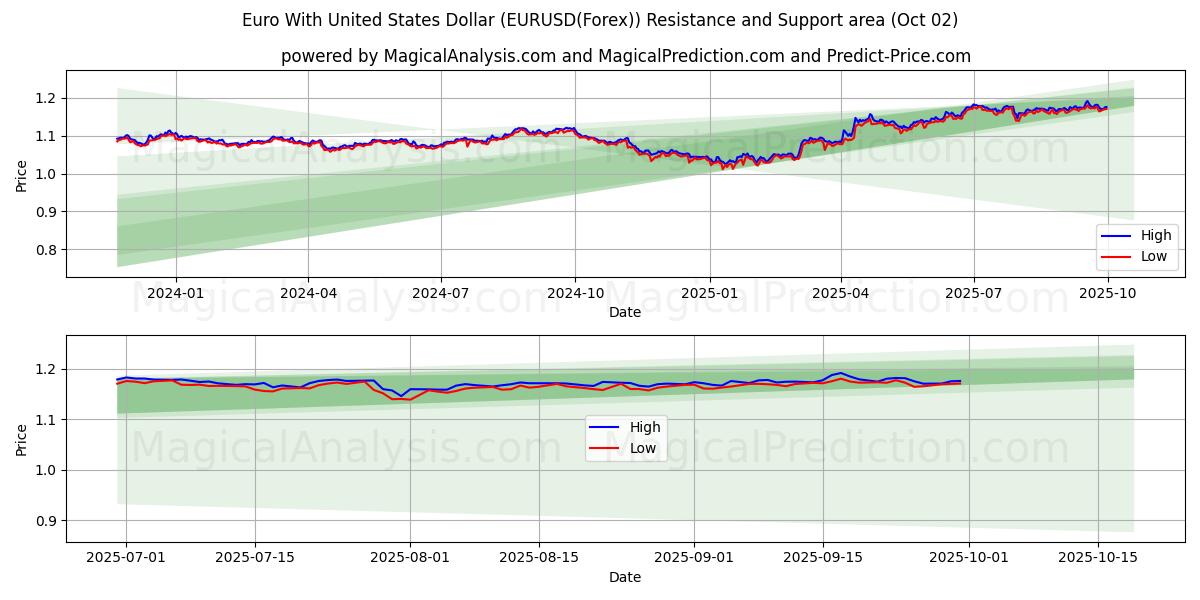Click the 2025-10 tick on the top chart

[1107, 293]
